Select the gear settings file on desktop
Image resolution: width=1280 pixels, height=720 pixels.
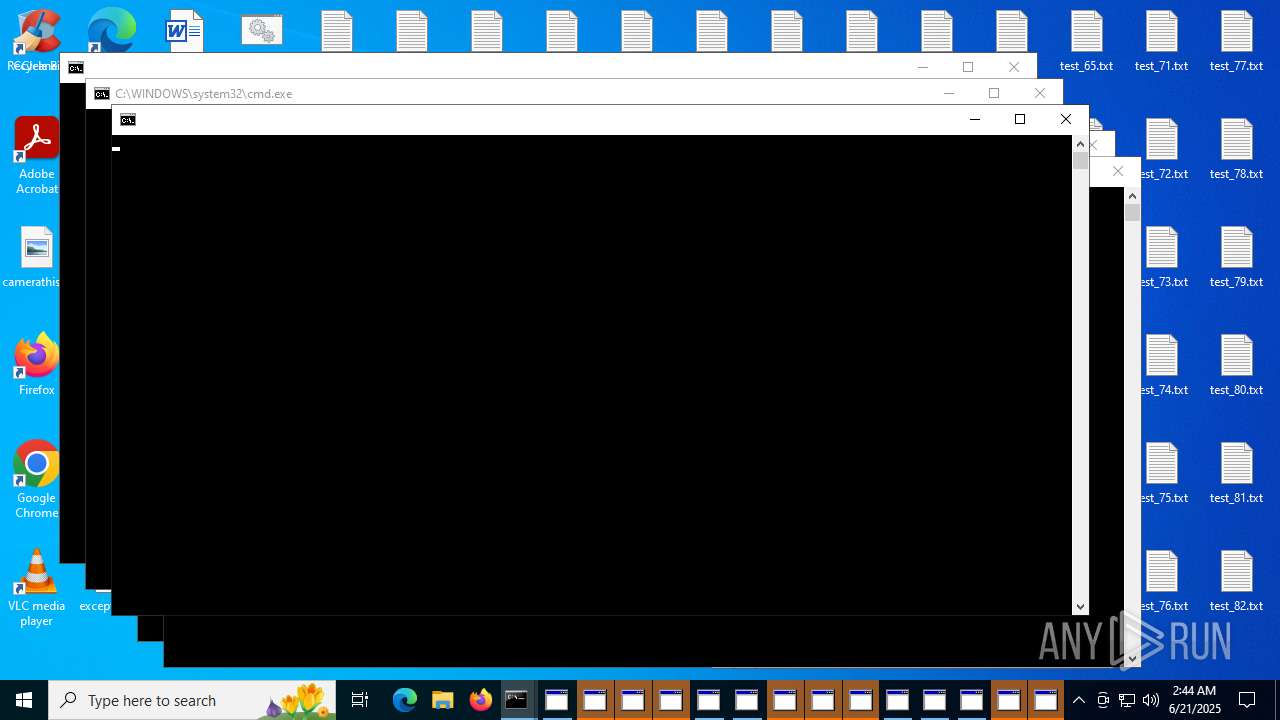click(262, 31)
